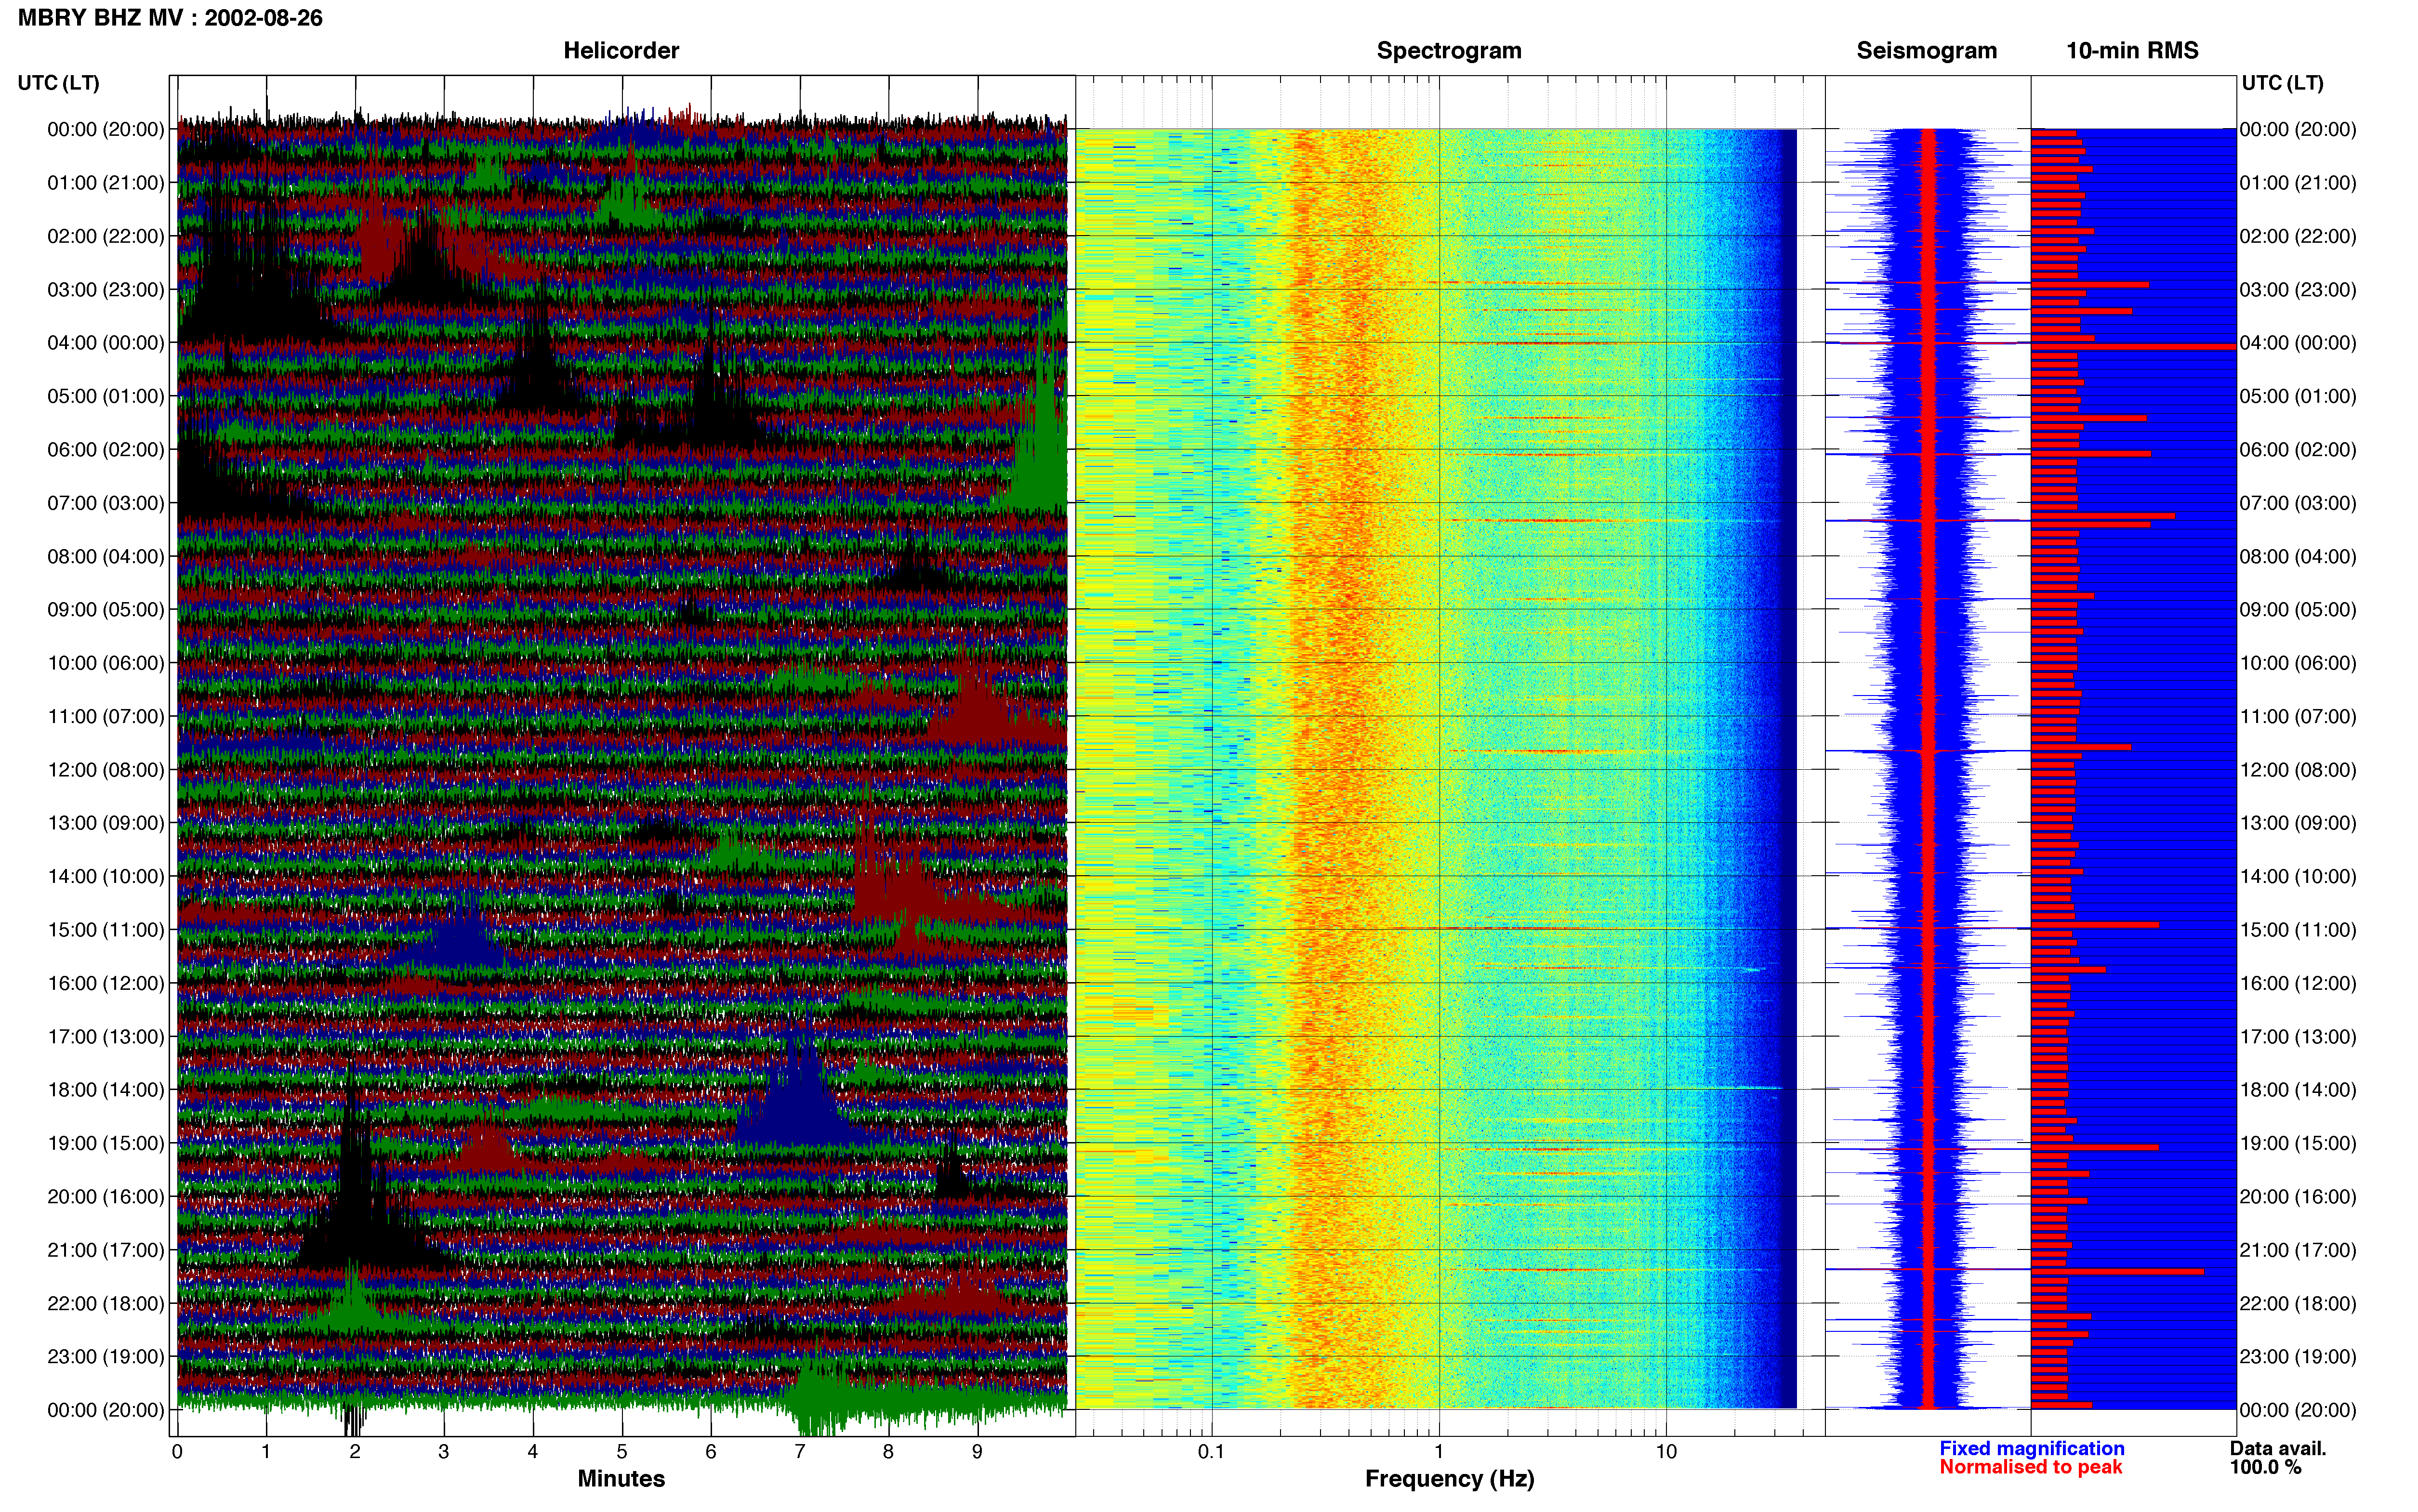This screenshot has height=1512, width=2418.
Task: Click the left axis label '10:00 (06:00)'
Action: pos(106,663)
